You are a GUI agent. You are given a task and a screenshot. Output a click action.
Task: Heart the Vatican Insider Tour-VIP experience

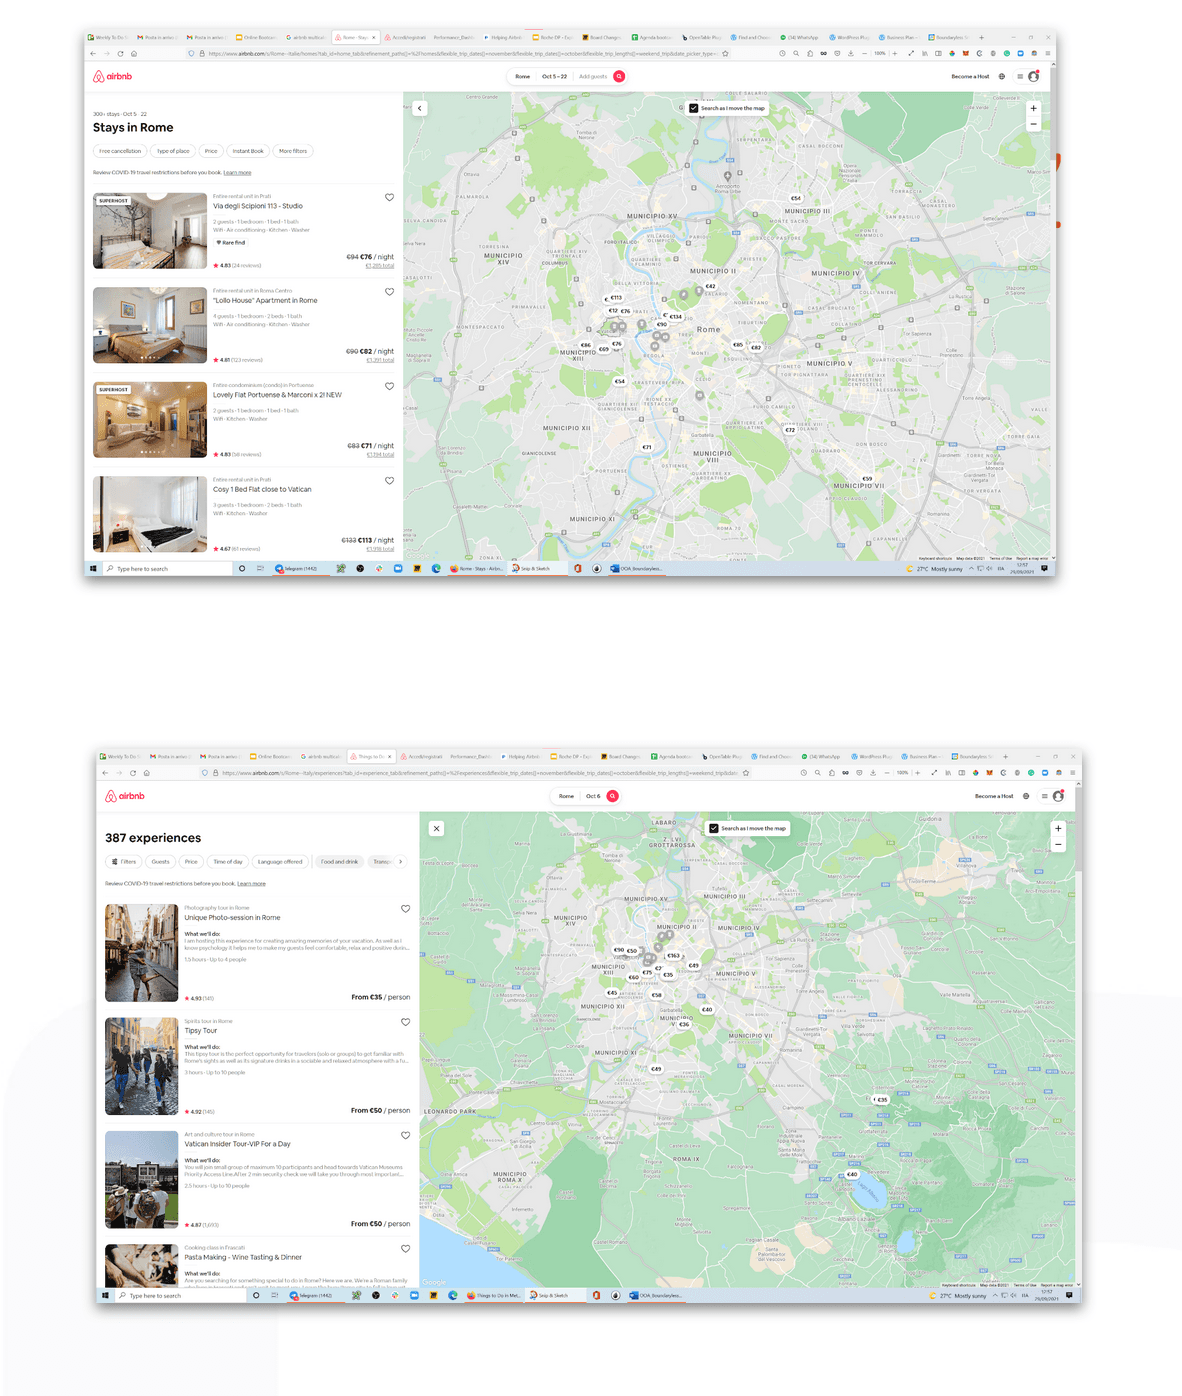point(405,1135)
